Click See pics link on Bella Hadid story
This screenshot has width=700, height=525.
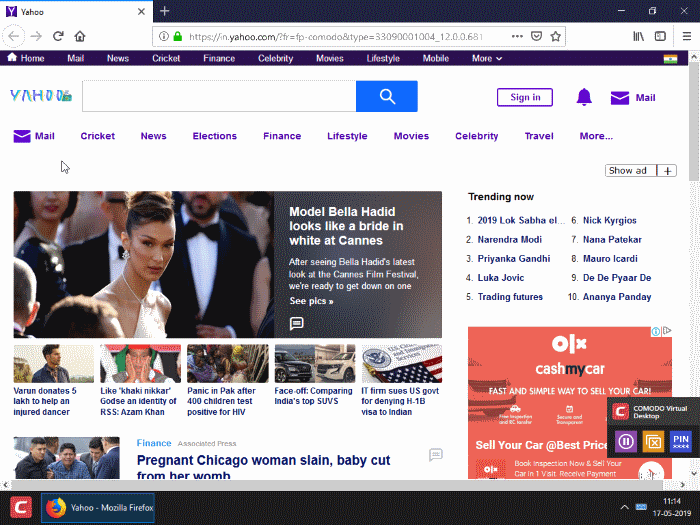click(x=311, y=301)
